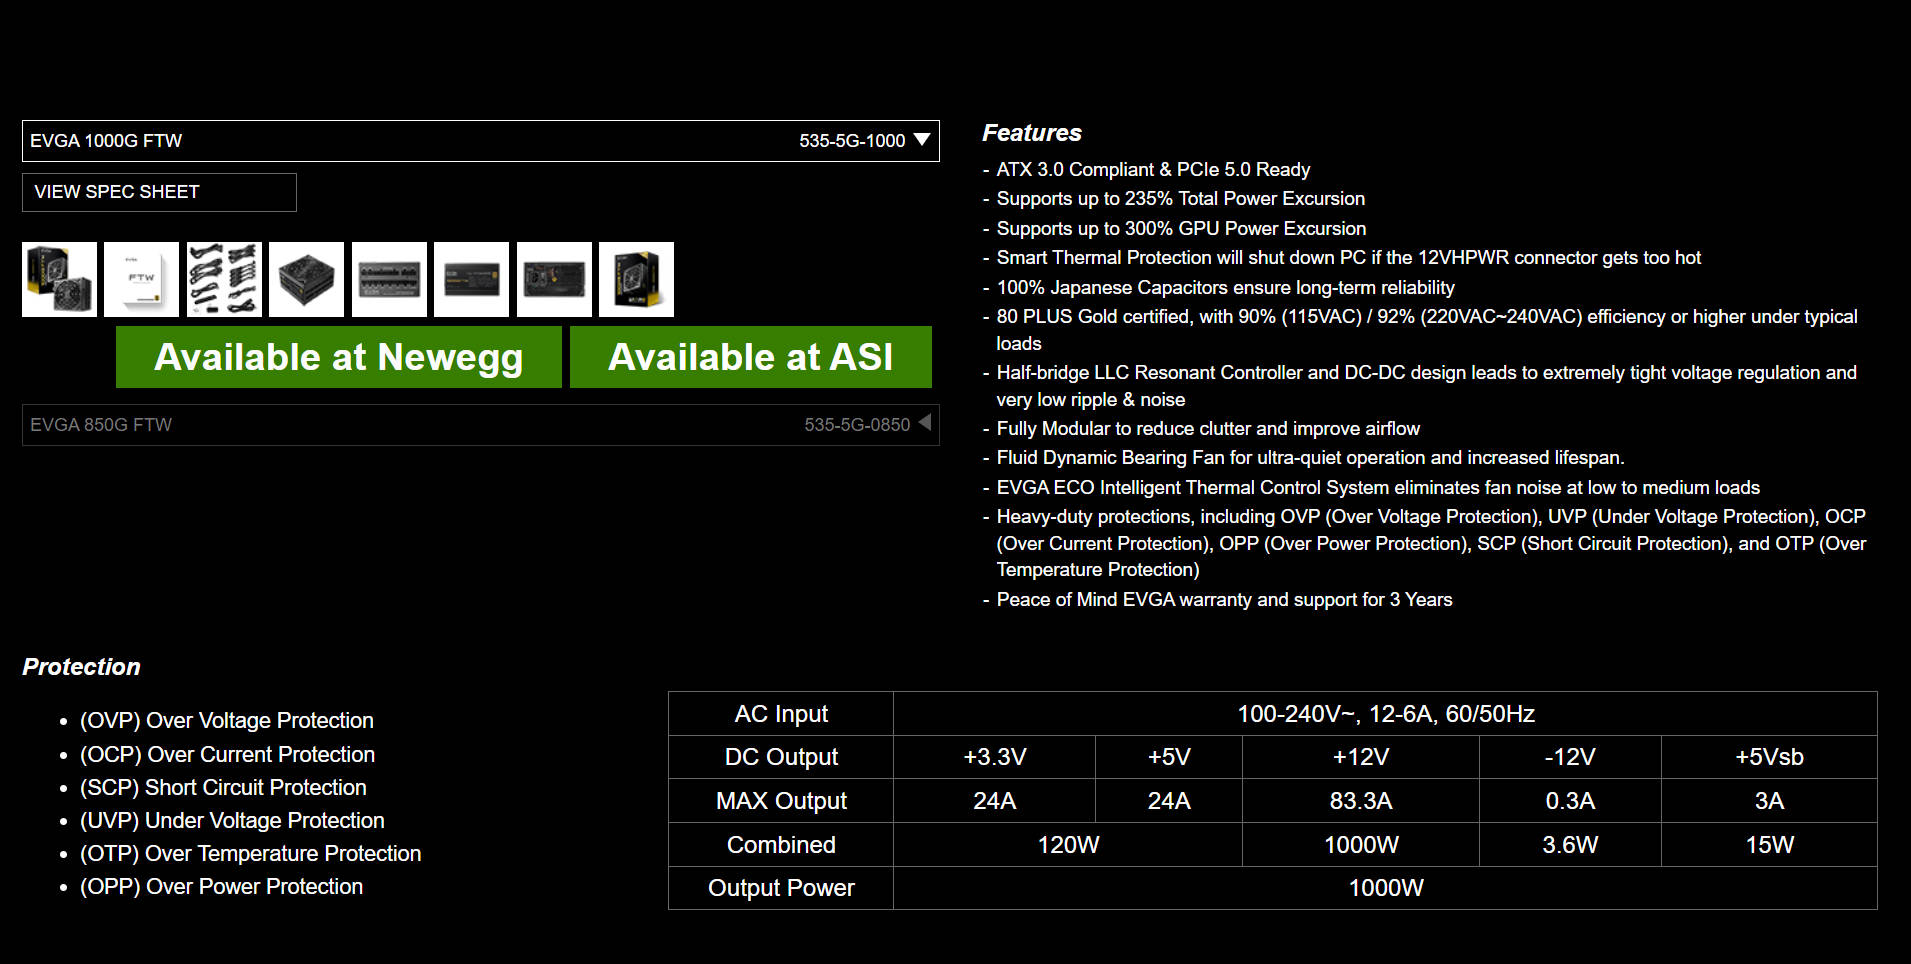Click the 'Peace of Mind EVGA warranty' line
This screenshot has width=1911, height=964.
[x=1224, y=600]
